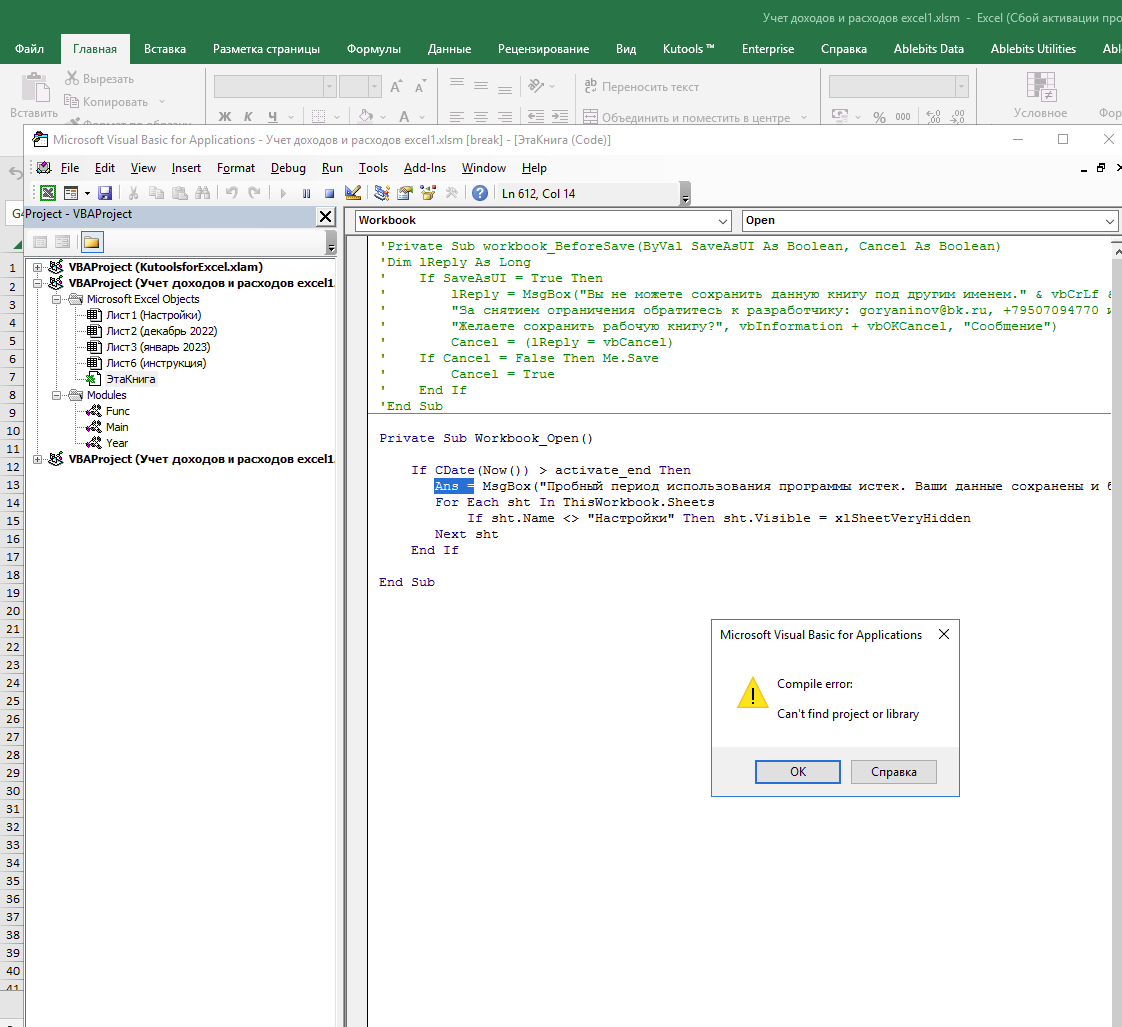
Task: Click the Break pause icon
Action: pos(306,193)
